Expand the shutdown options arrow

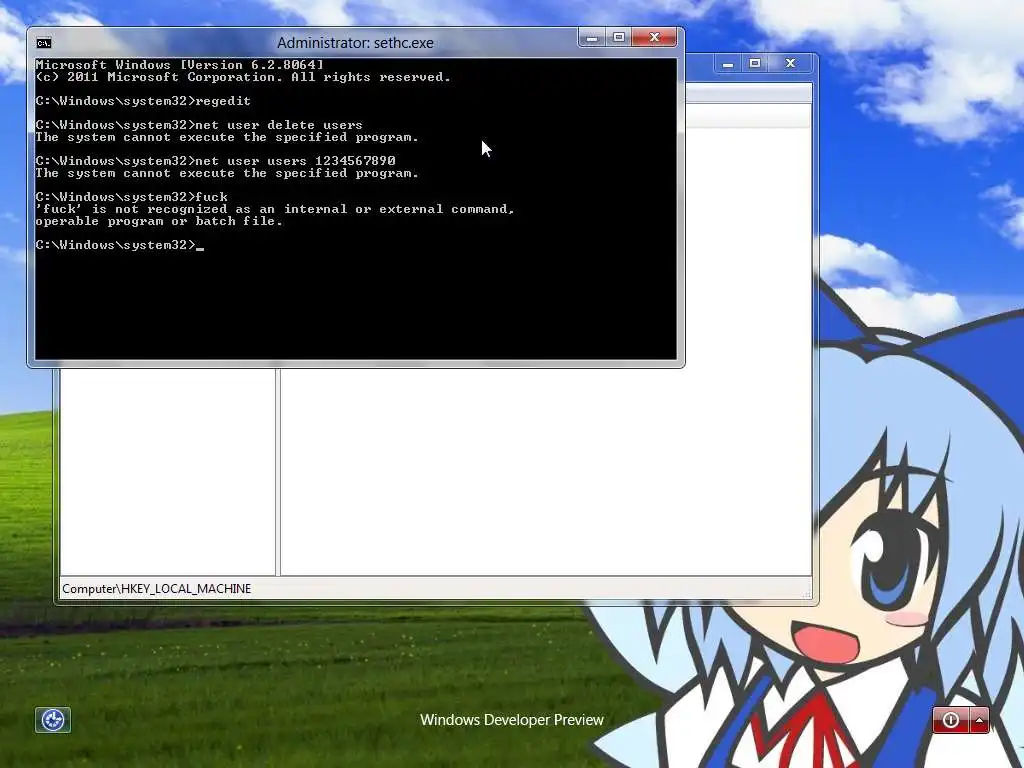(980, 720)
